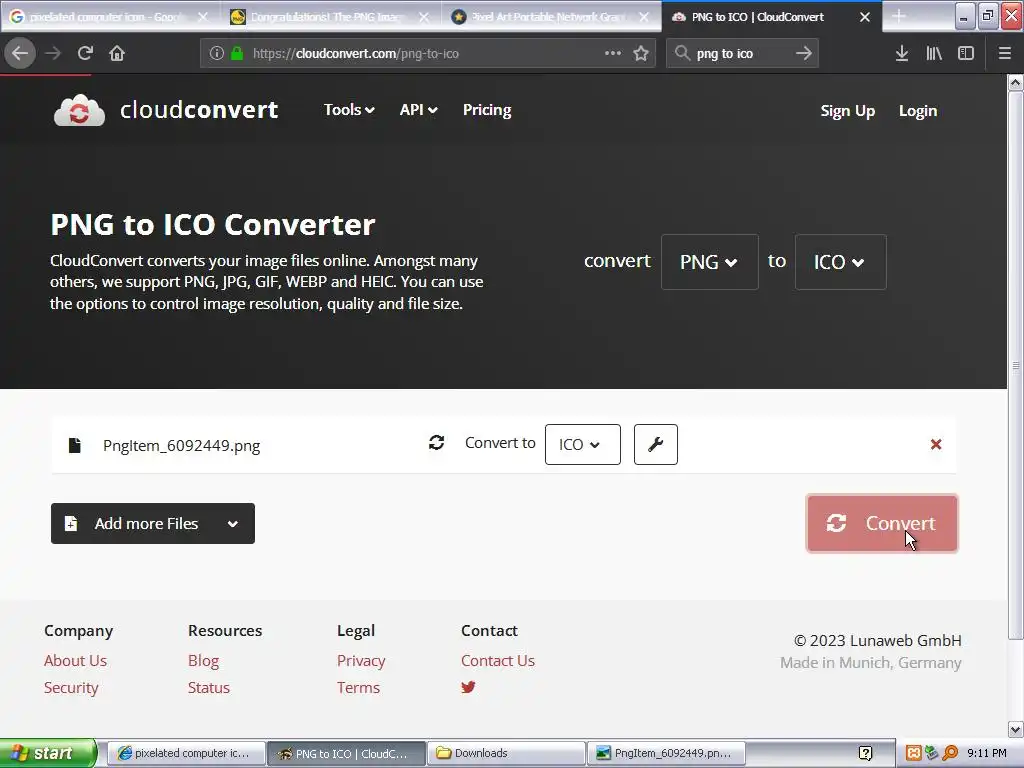Close the Pixel Art Portable Network tab
The width and height of the screenshot is (1024, 768).
[x=644, y=17]
